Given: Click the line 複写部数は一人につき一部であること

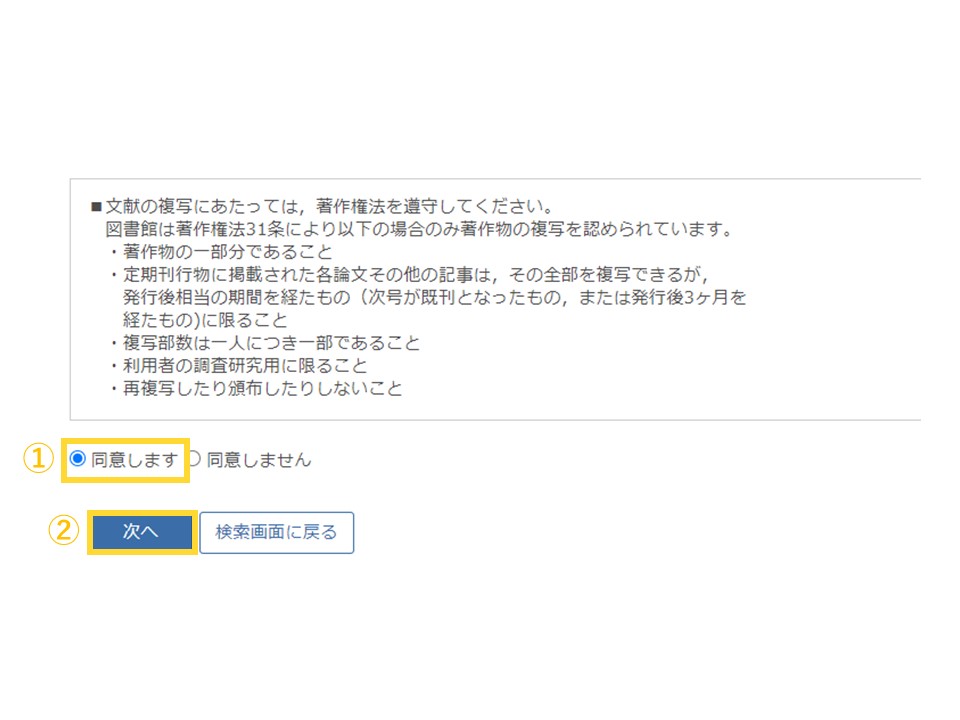Looking at the screenshot, I should click(x=271, y=343).
